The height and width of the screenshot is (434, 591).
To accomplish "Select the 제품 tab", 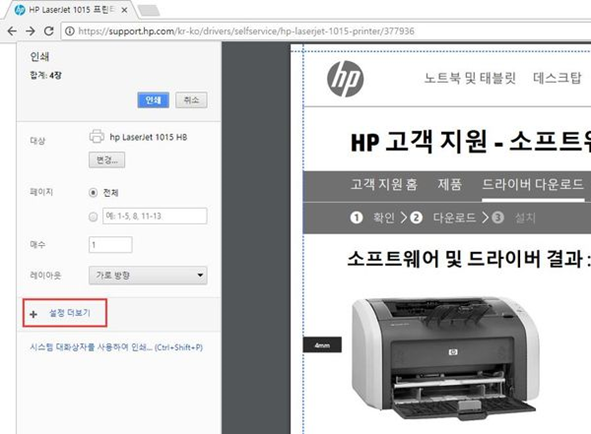I will 450,184.
